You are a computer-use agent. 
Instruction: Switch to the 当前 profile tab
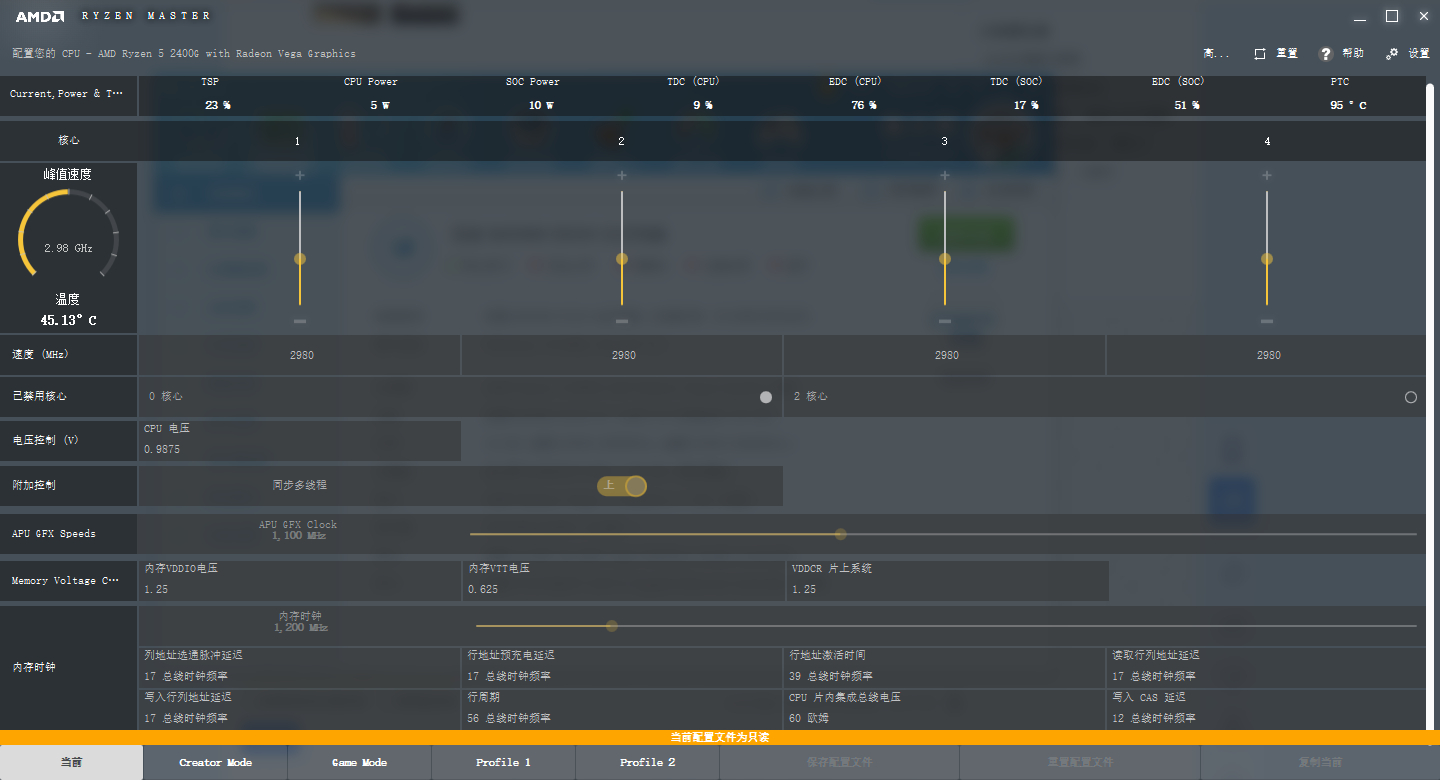(x=71, y=763)
